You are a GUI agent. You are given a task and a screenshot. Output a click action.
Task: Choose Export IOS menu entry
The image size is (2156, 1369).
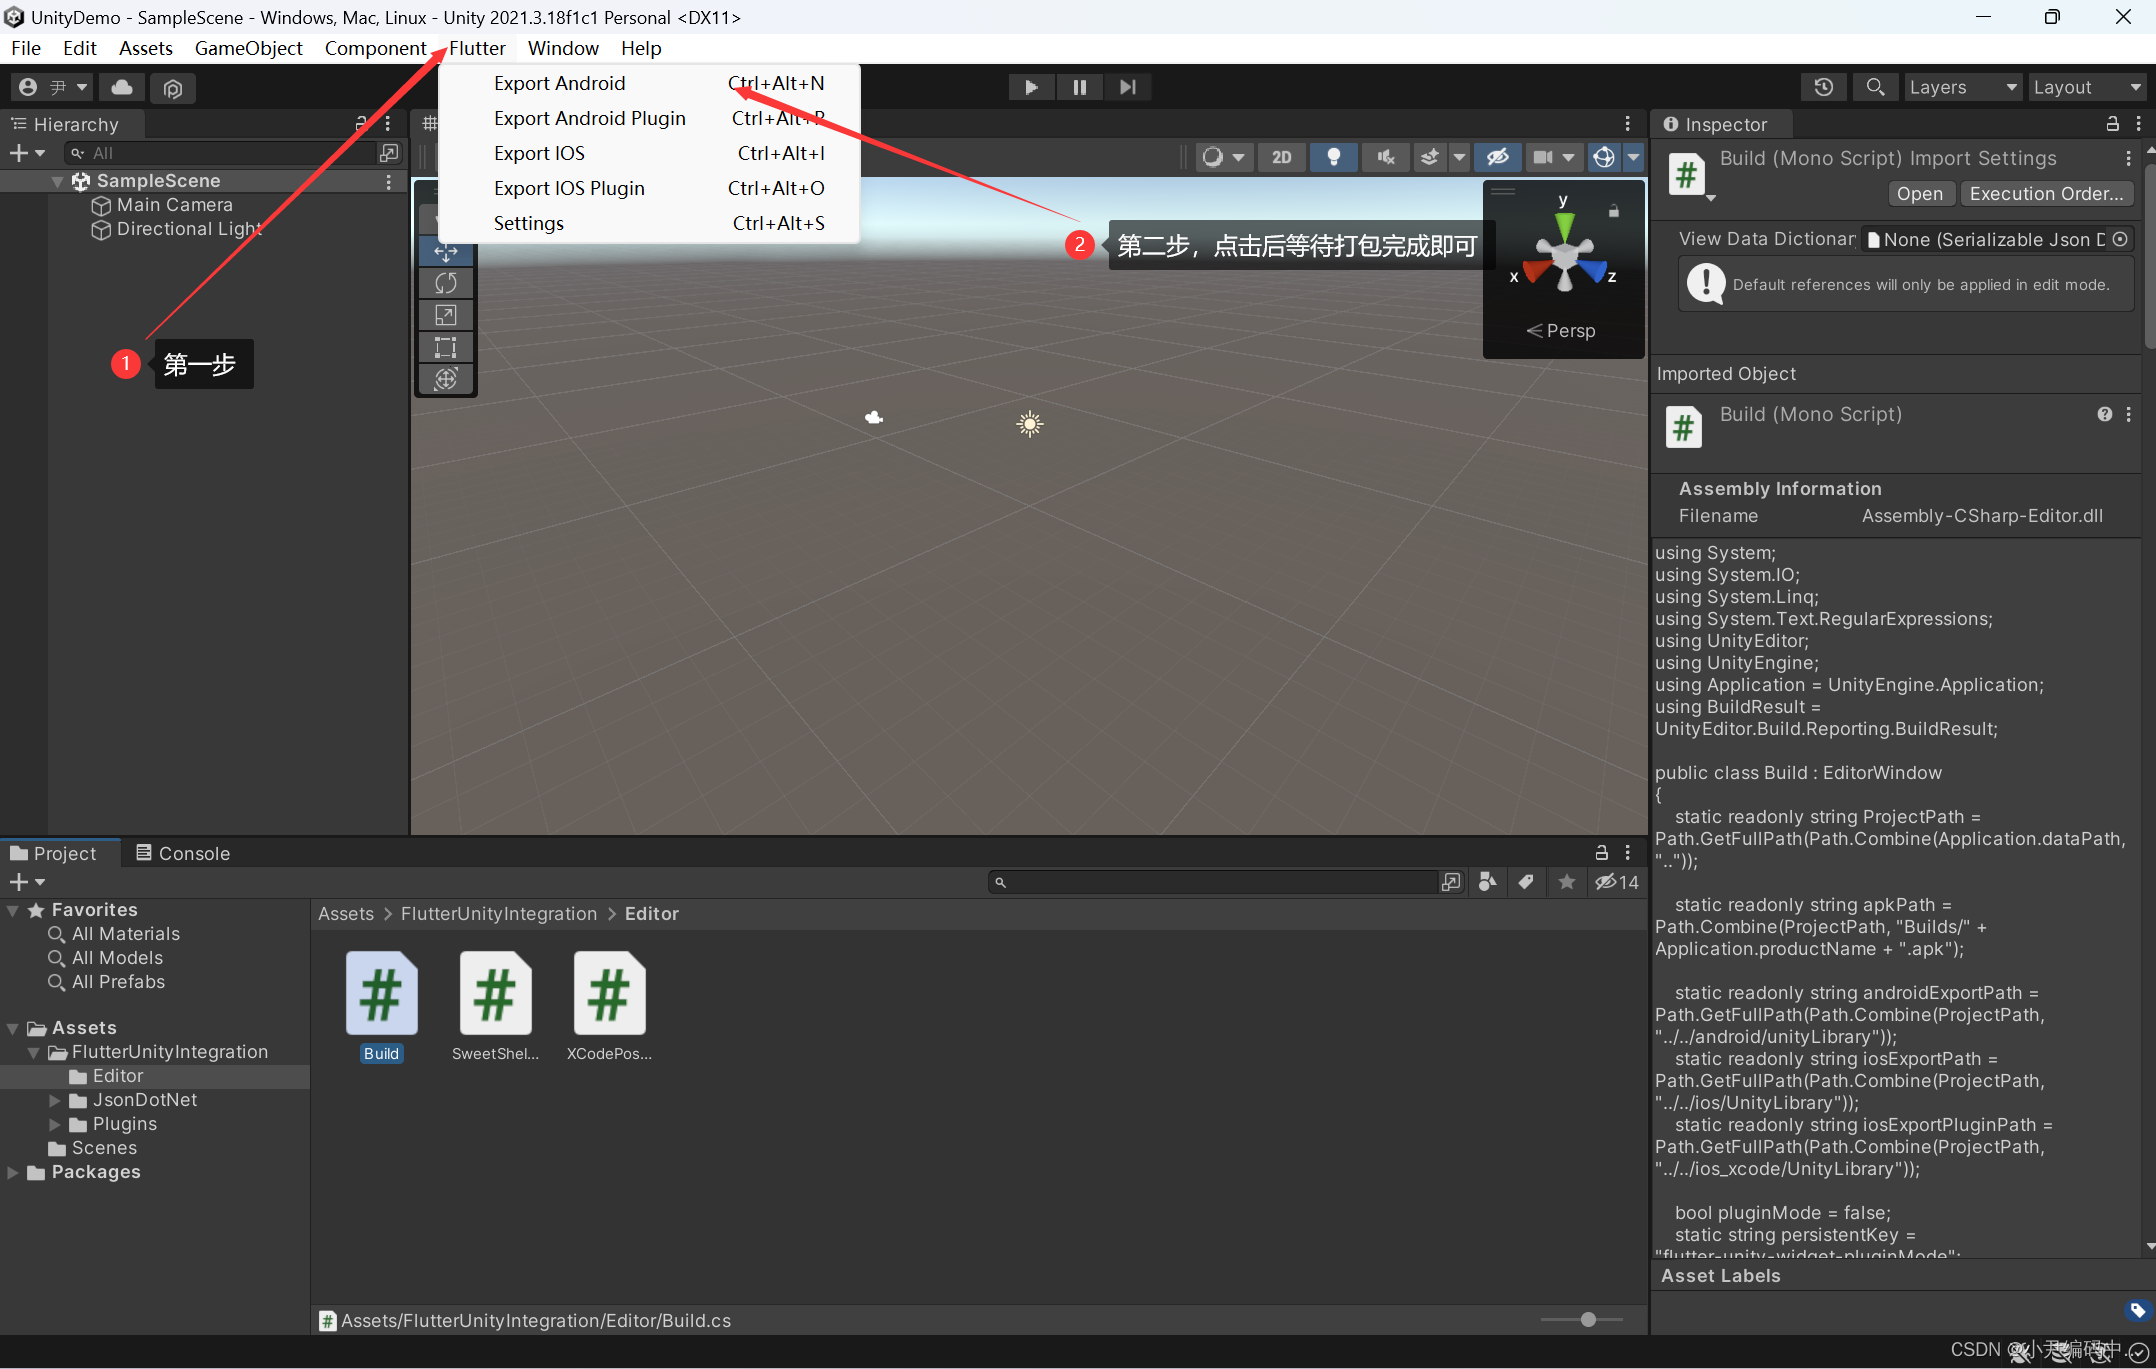pos(649,153)
